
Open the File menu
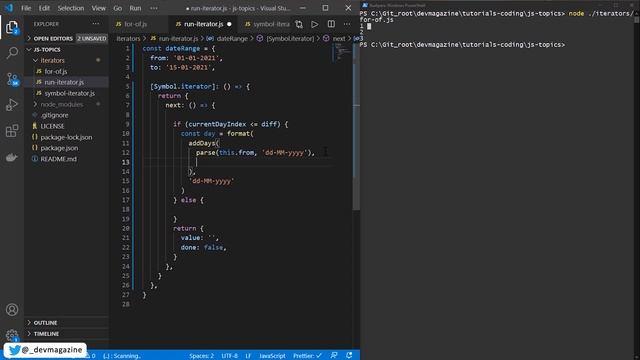click(26, 8)
